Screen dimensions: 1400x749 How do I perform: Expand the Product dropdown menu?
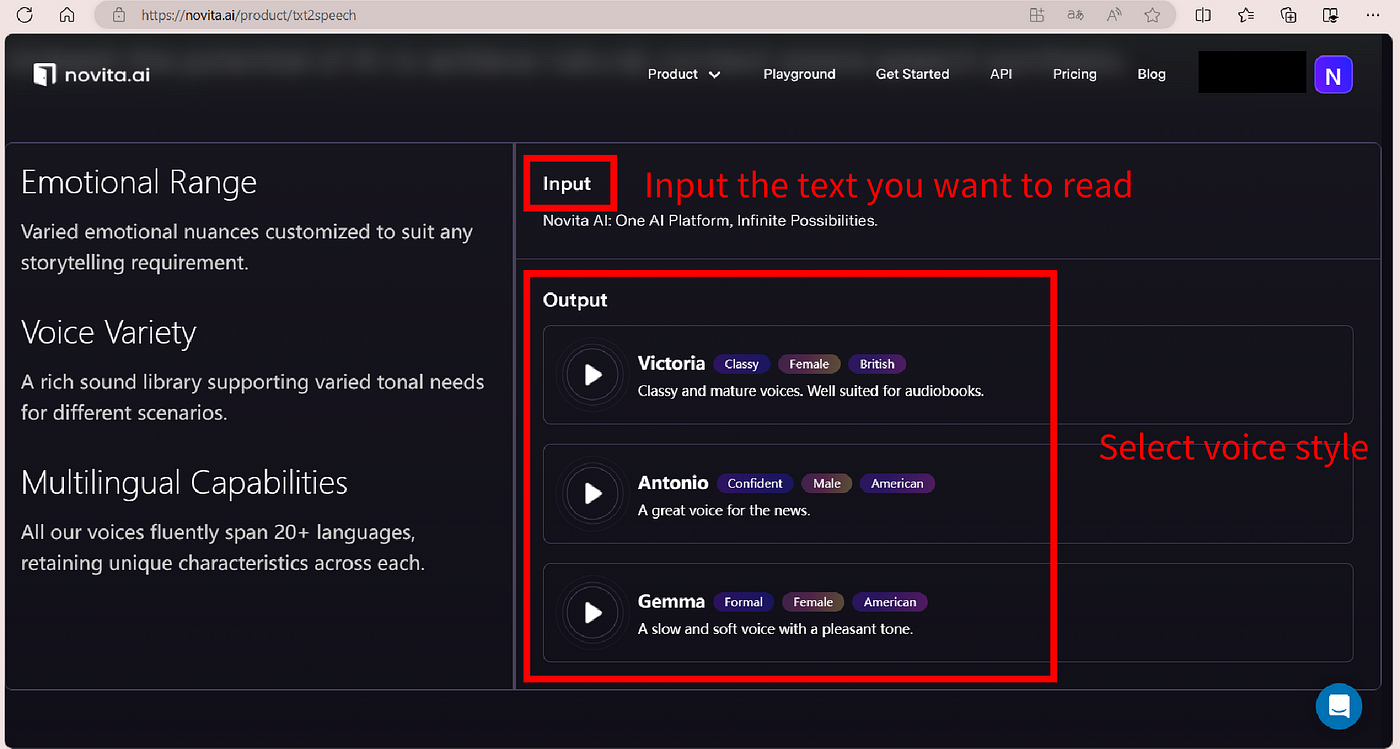684,74
